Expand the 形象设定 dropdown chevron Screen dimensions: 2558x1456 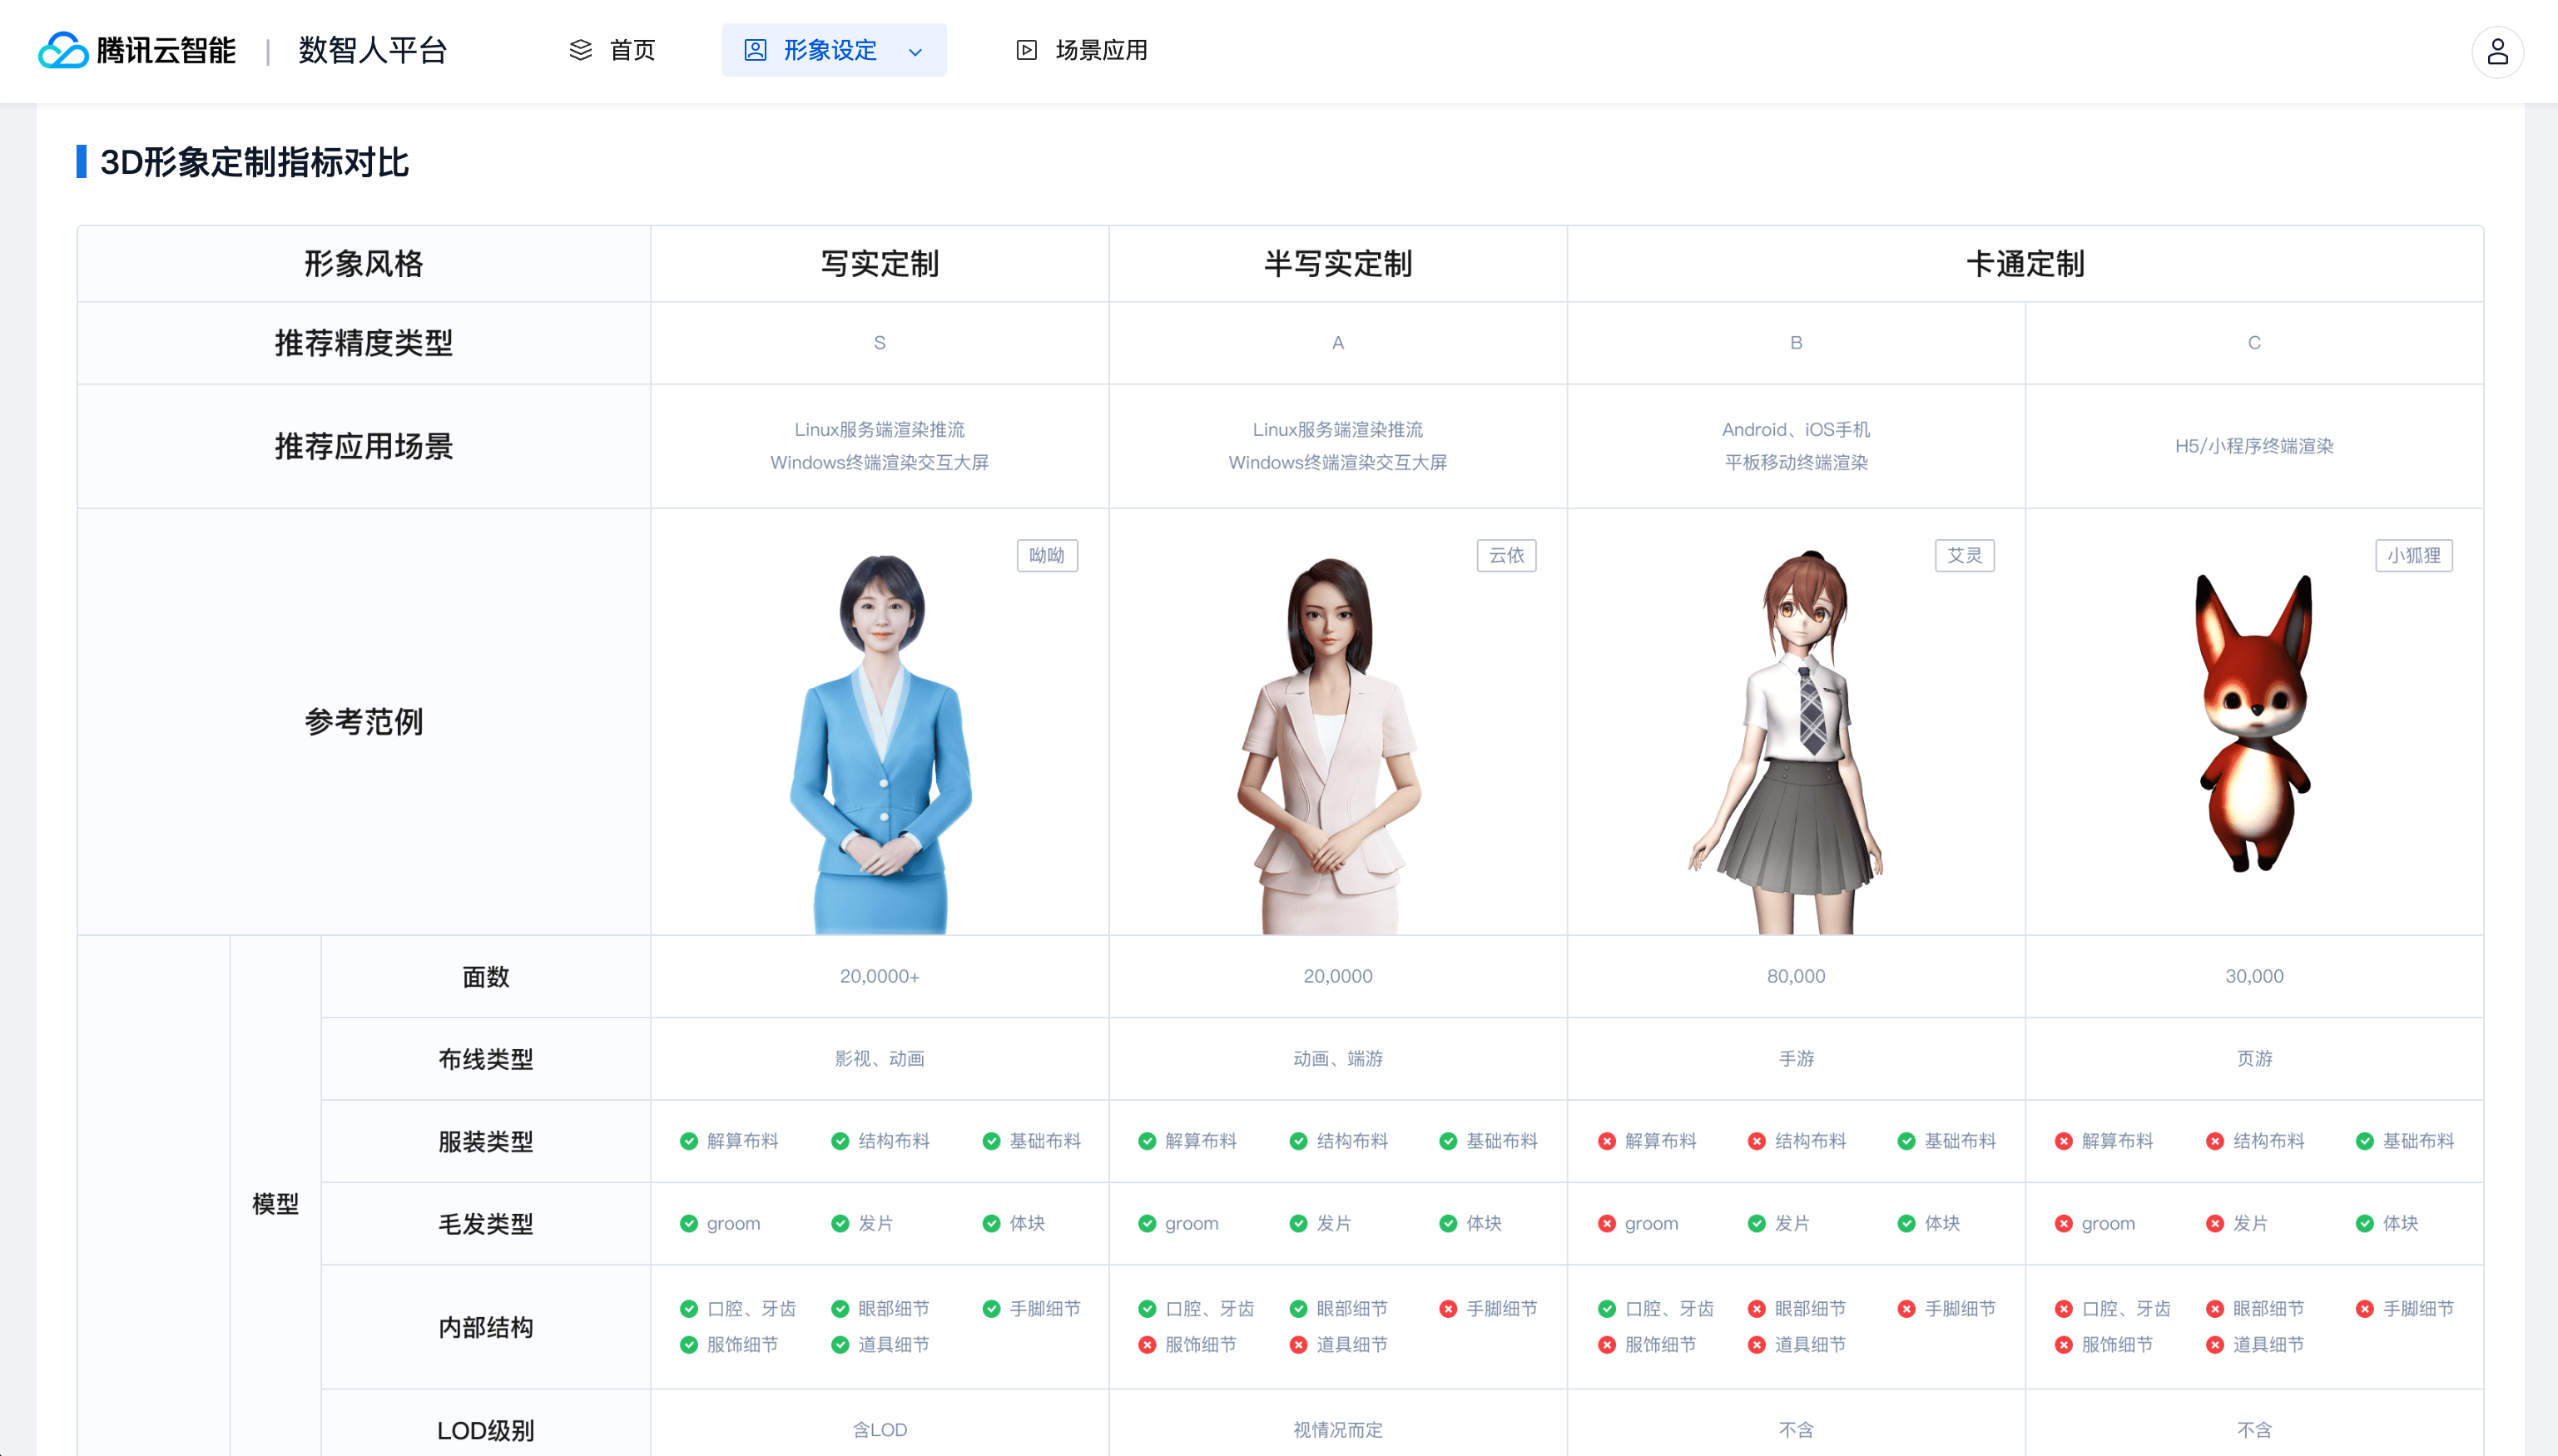(914, 52)
